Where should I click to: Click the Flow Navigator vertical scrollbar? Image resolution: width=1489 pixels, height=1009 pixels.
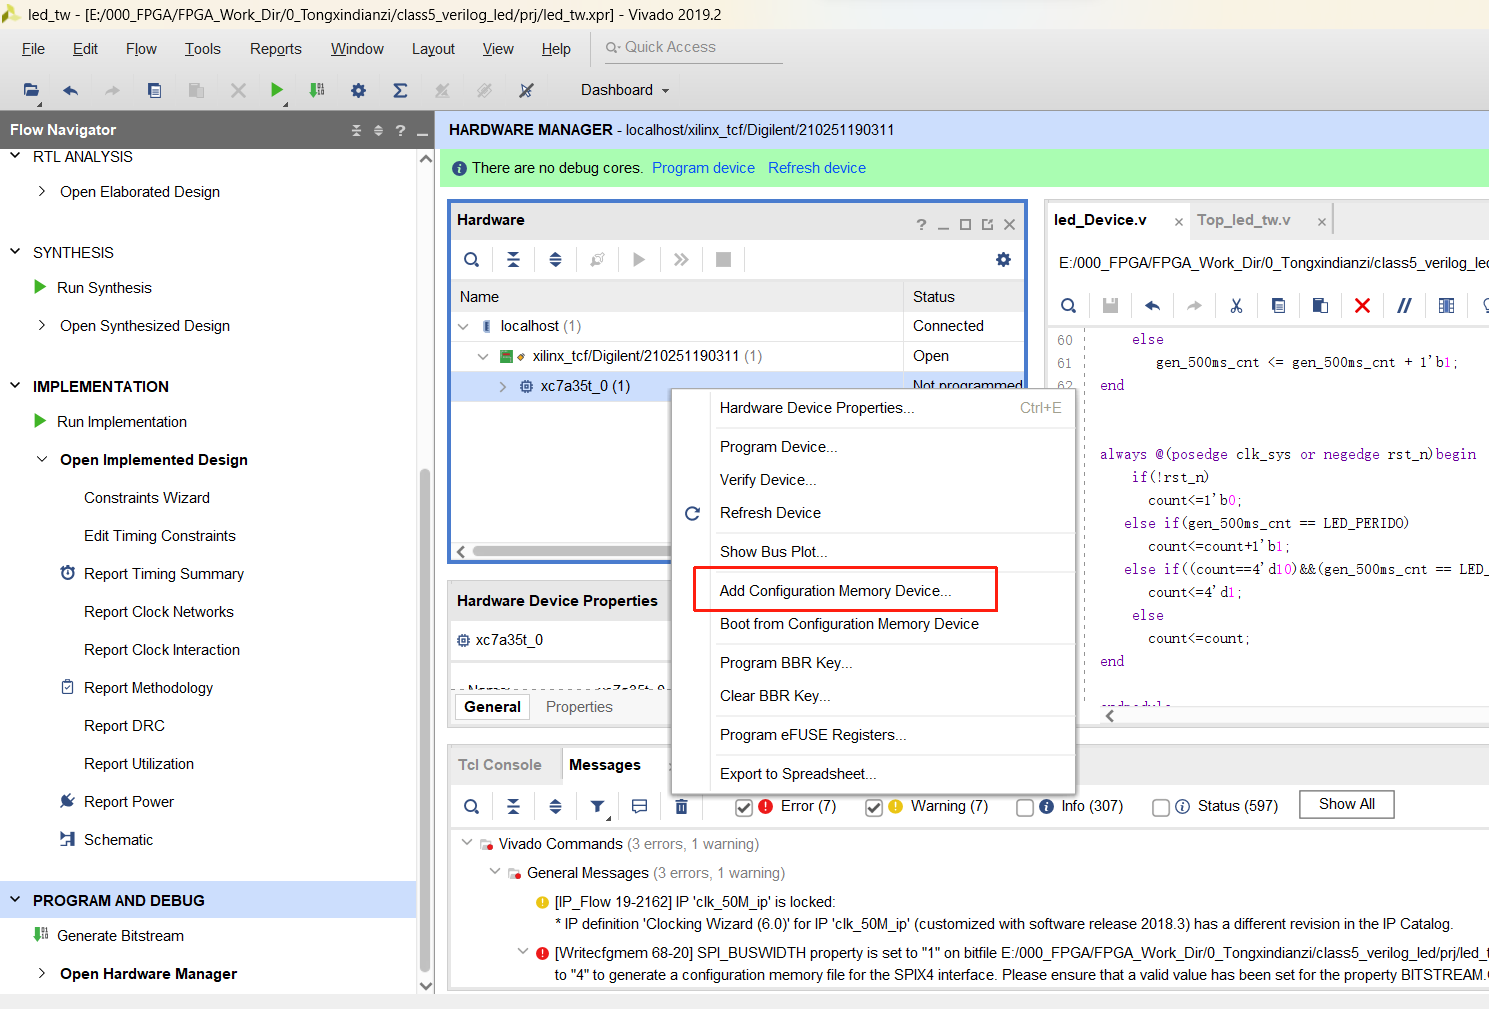[425, 720]
